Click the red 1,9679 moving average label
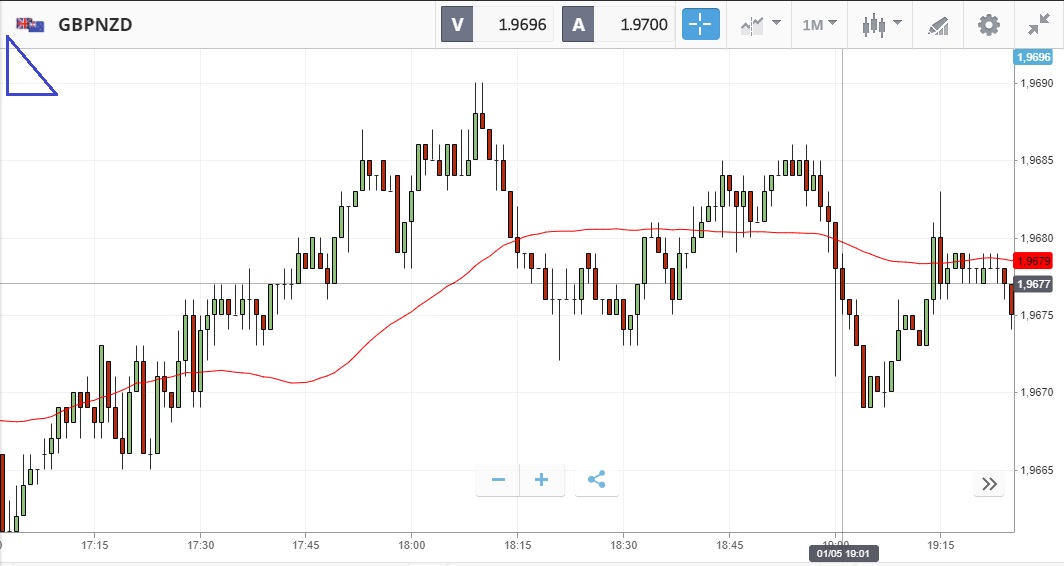The width and height of the screenshot is (1064, 566). coord(1031,261)
